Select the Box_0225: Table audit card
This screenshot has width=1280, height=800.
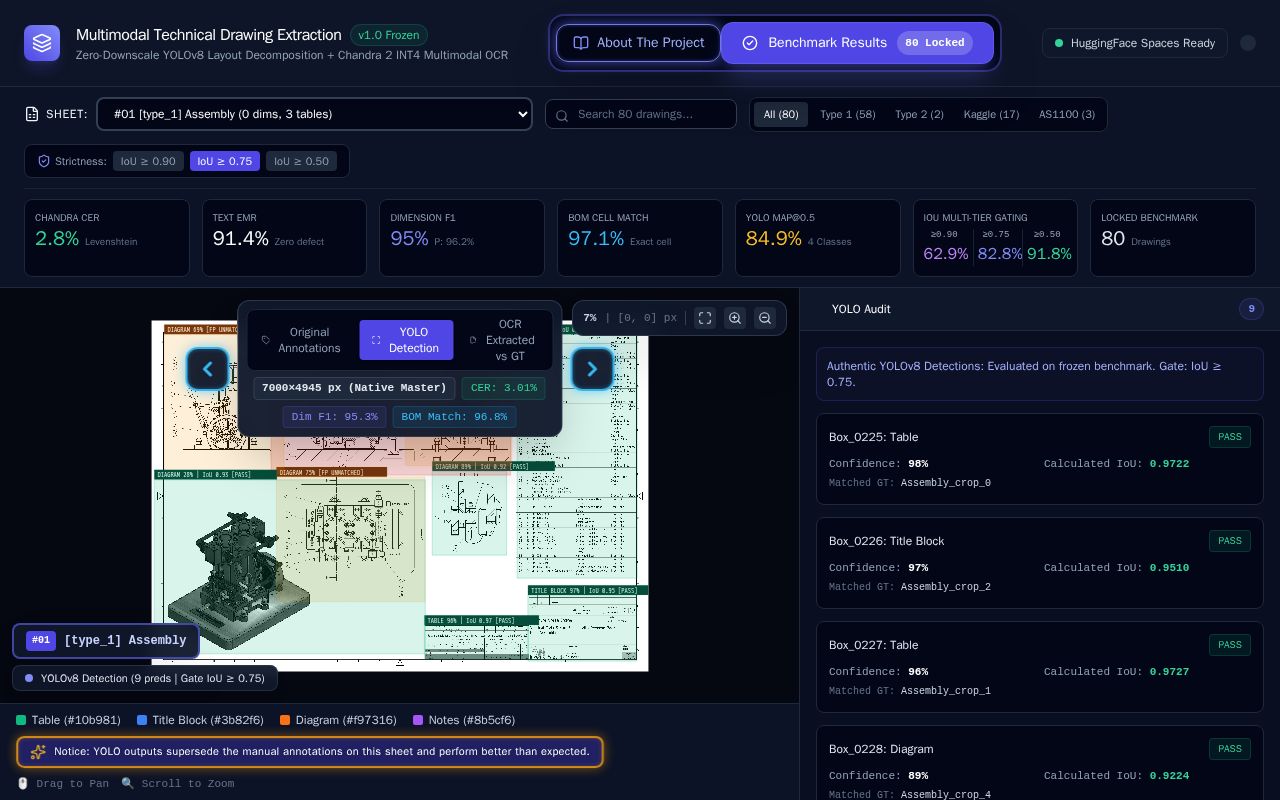coord(1039,459)
